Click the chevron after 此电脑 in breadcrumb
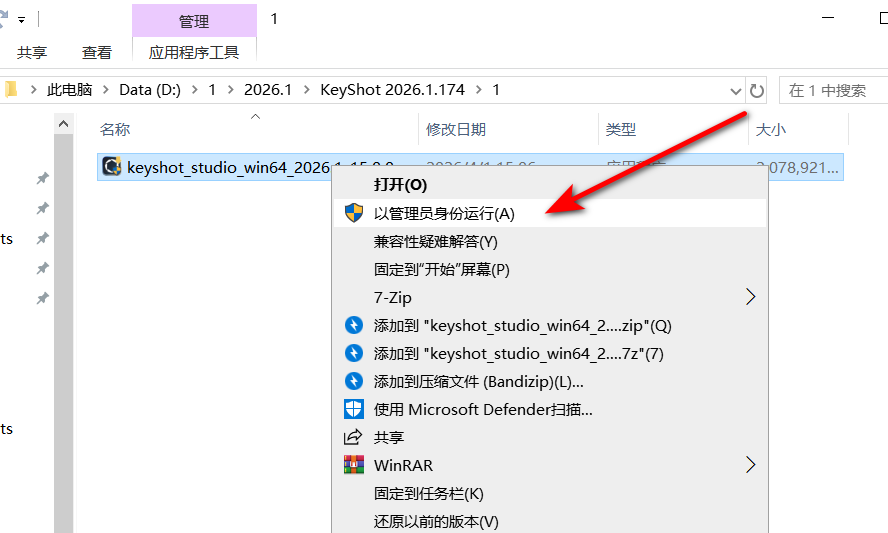 pos(105,89)
